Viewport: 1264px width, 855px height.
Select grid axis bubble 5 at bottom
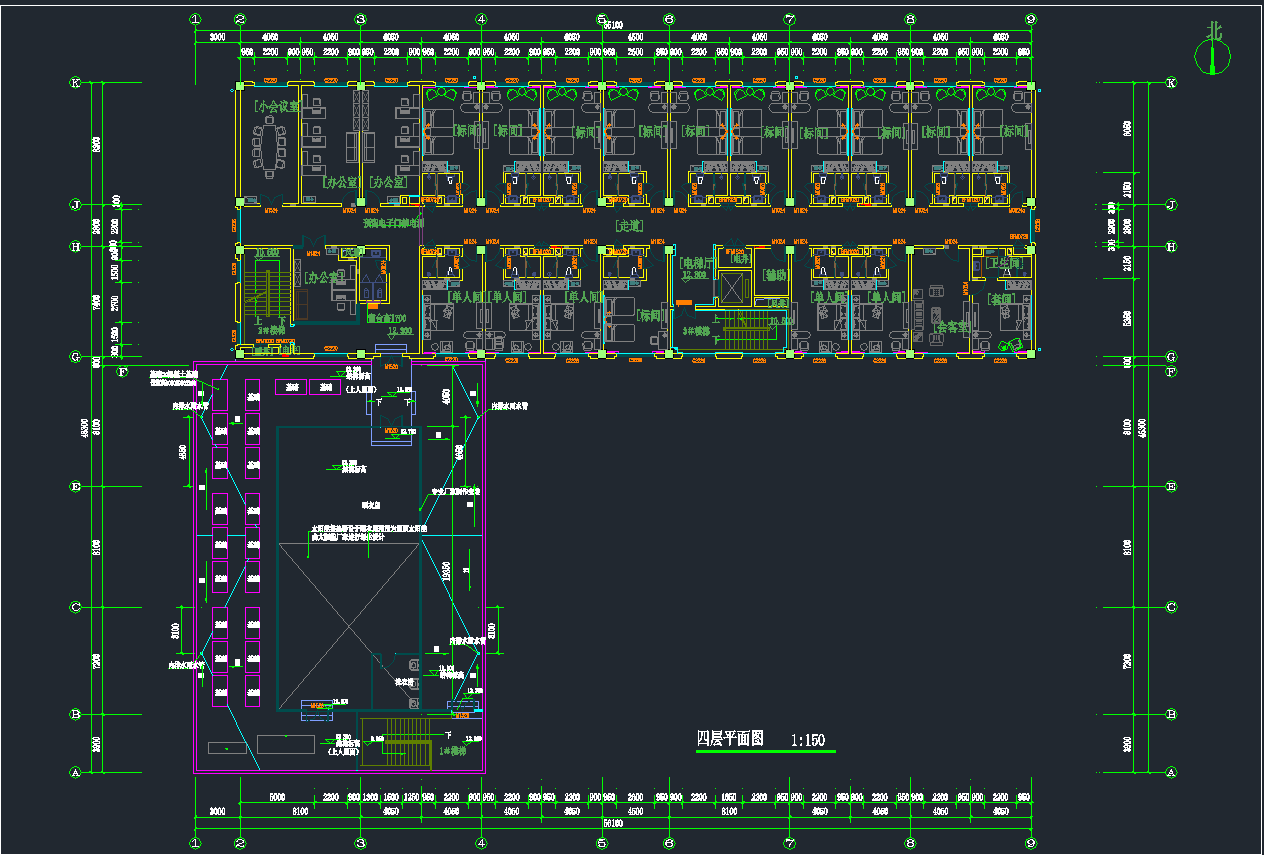click(602, 844)
